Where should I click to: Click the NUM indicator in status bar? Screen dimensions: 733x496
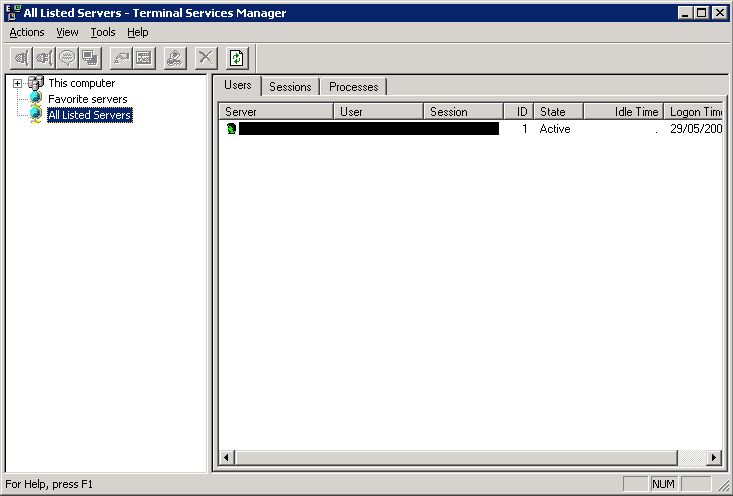(663, 484)
